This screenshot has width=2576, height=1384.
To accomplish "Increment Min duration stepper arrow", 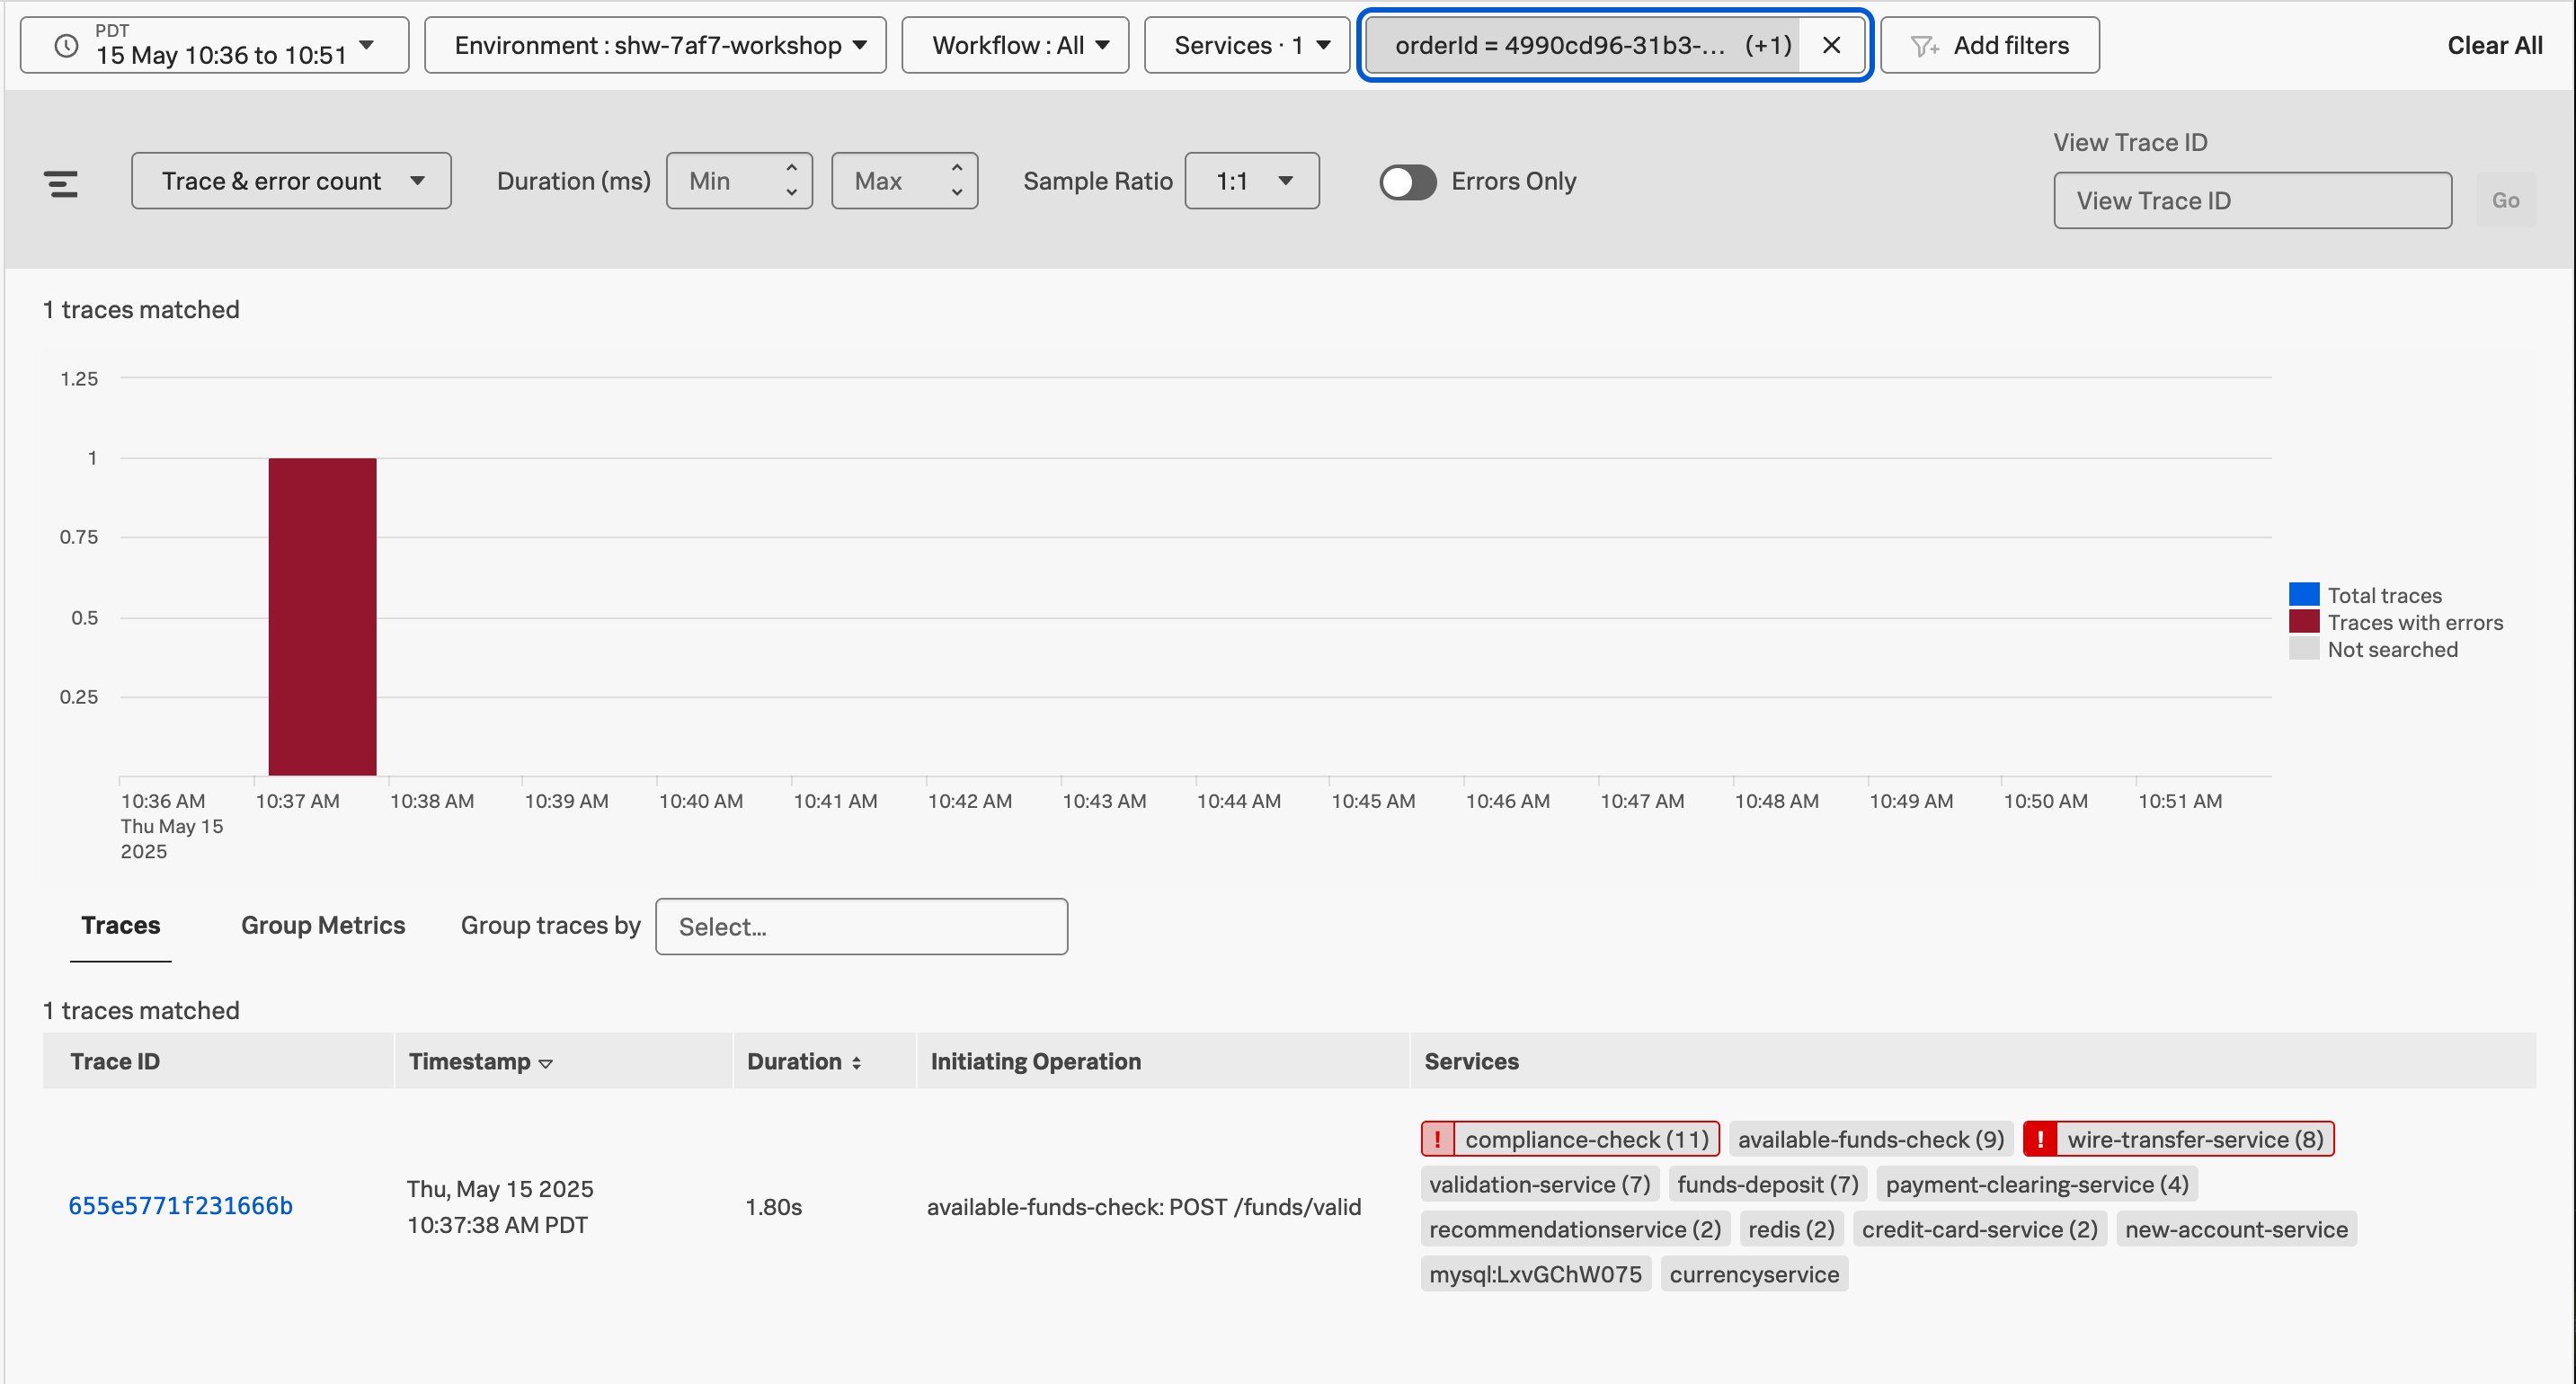I will click(x=791, y=168).
